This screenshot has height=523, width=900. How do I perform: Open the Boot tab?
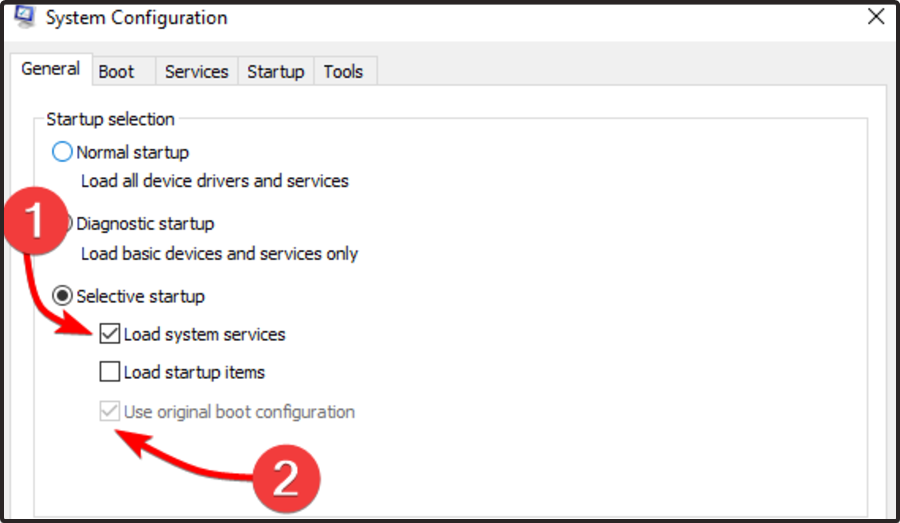coord(116,72)
